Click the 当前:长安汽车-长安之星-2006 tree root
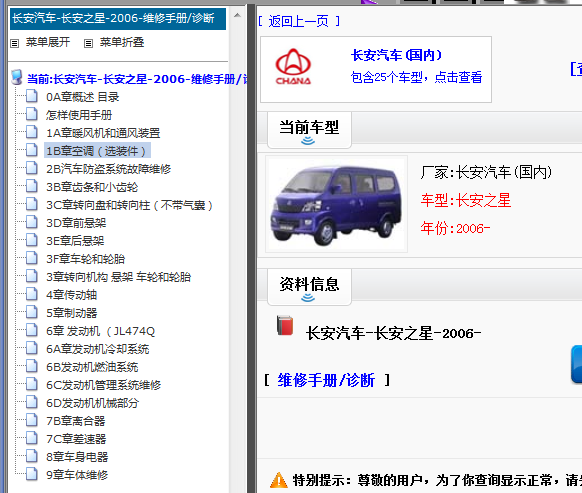Viewport: 582px width, 493px height. coord(137,79)
